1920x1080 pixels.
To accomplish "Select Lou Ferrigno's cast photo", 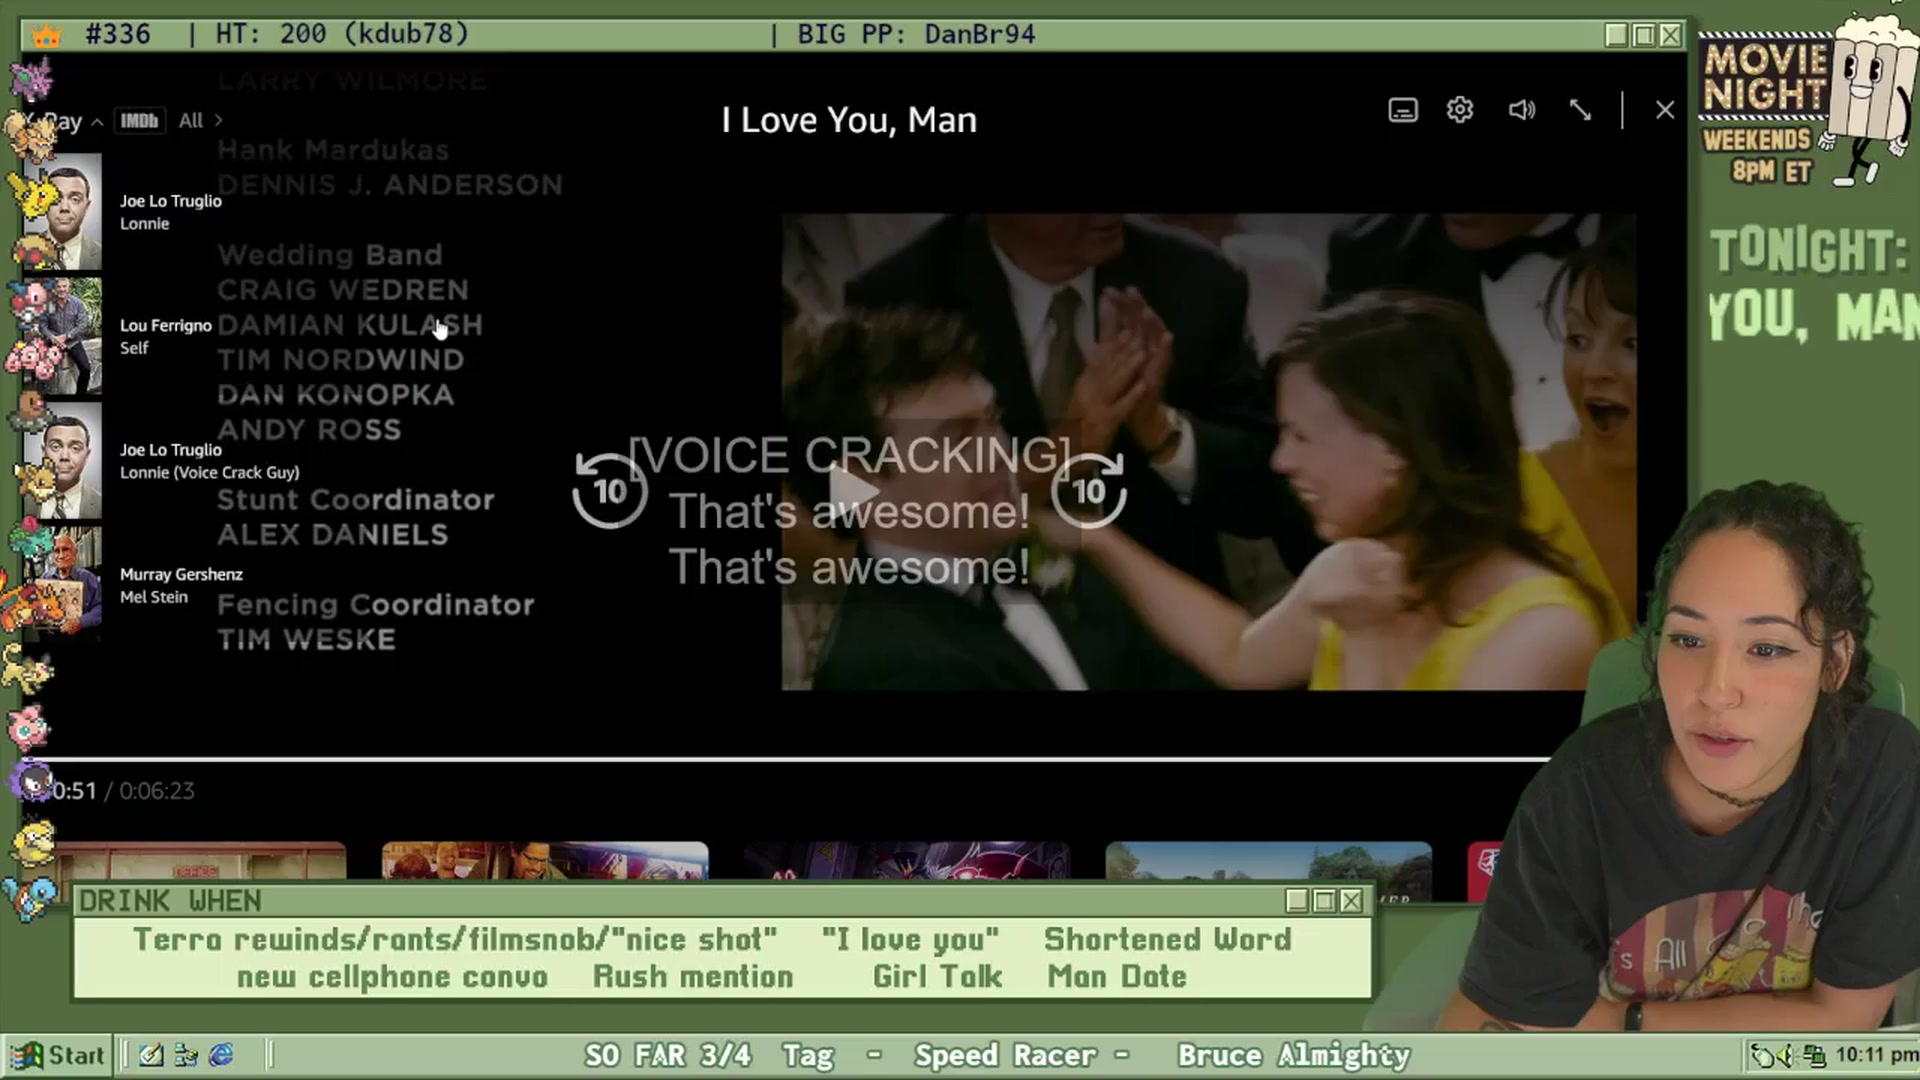I will click(61, 336).
